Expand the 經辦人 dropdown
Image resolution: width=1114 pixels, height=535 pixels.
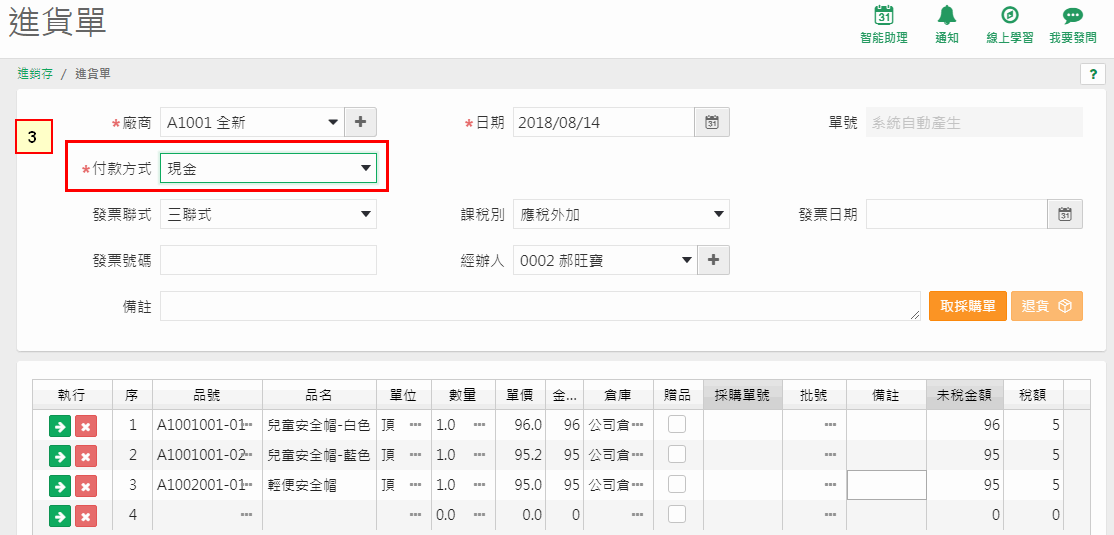tap(686, 260)
